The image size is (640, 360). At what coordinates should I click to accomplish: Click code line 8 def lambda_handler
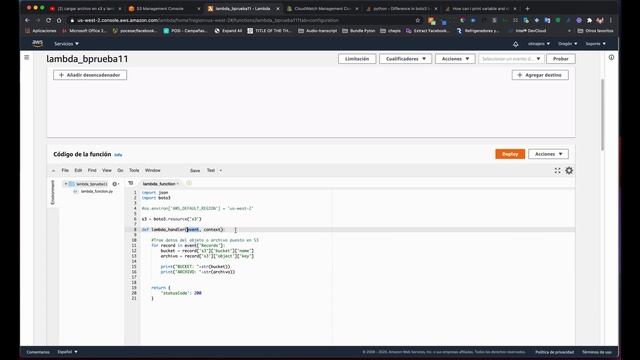pos(183,229)
